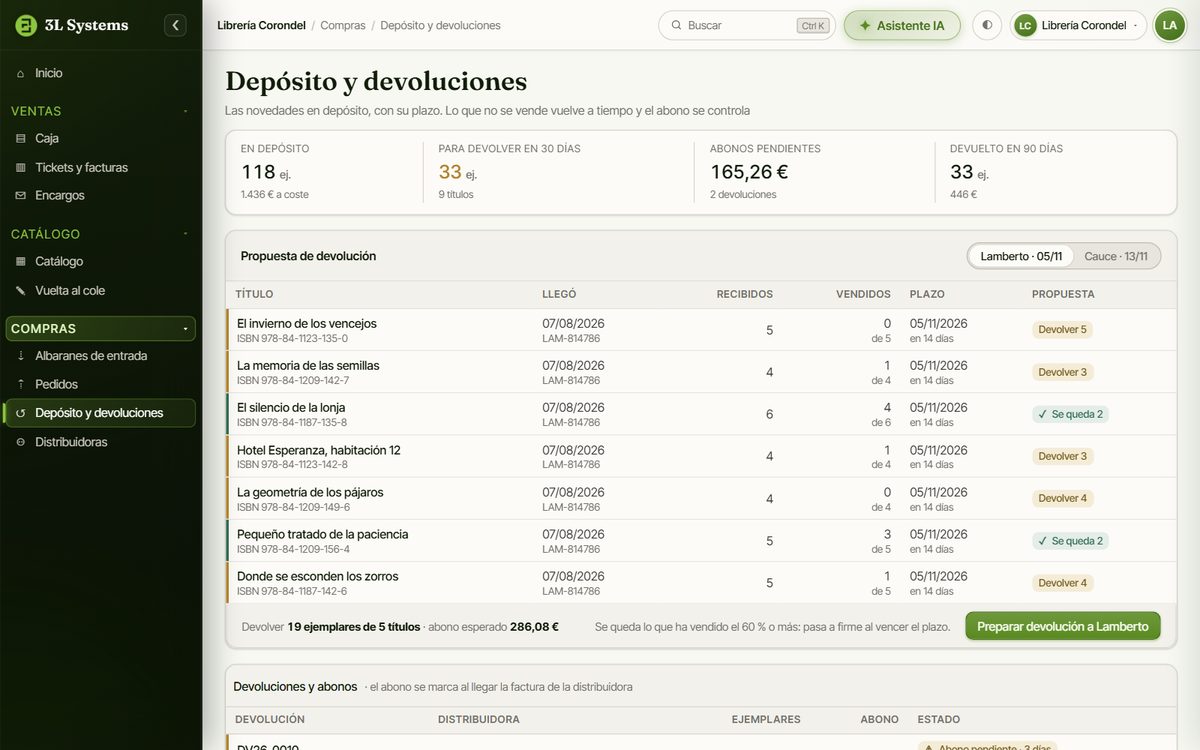This screenshot has width=1200, height=750.
Task: Click the DISTRIBUIDORA column header
Action: click(478, 719)
